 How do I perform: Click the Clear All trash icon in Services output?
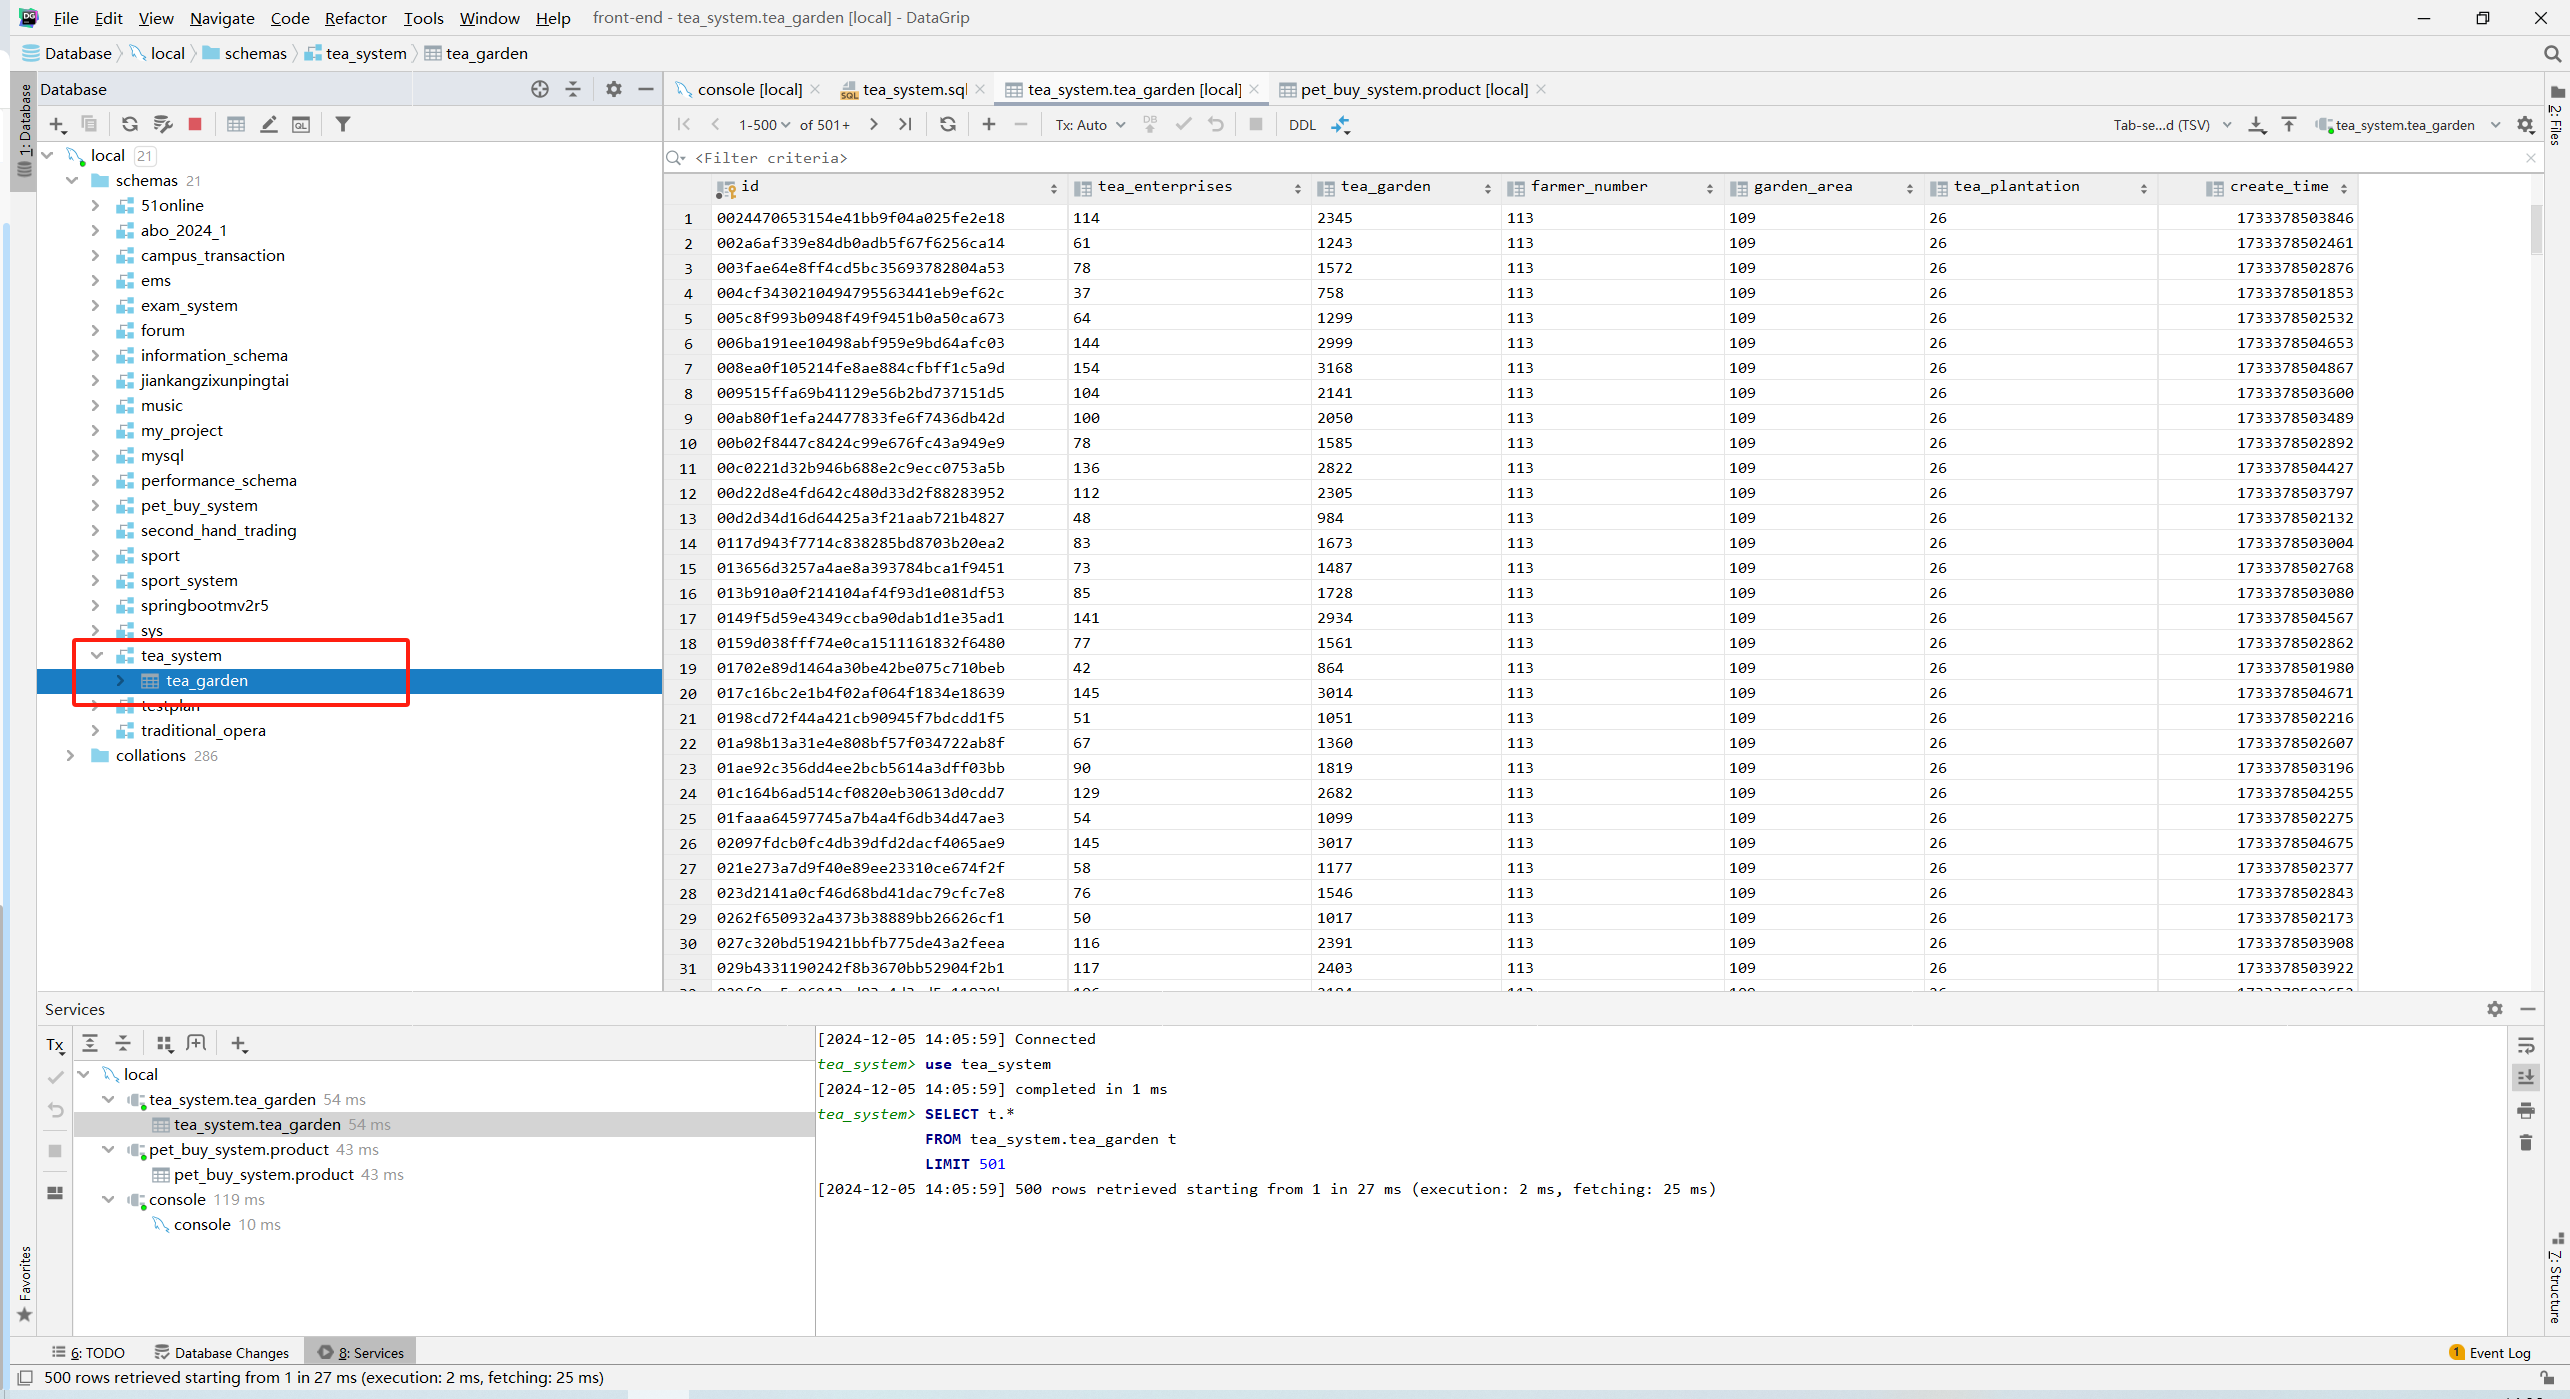[x=2526, y=1142]
